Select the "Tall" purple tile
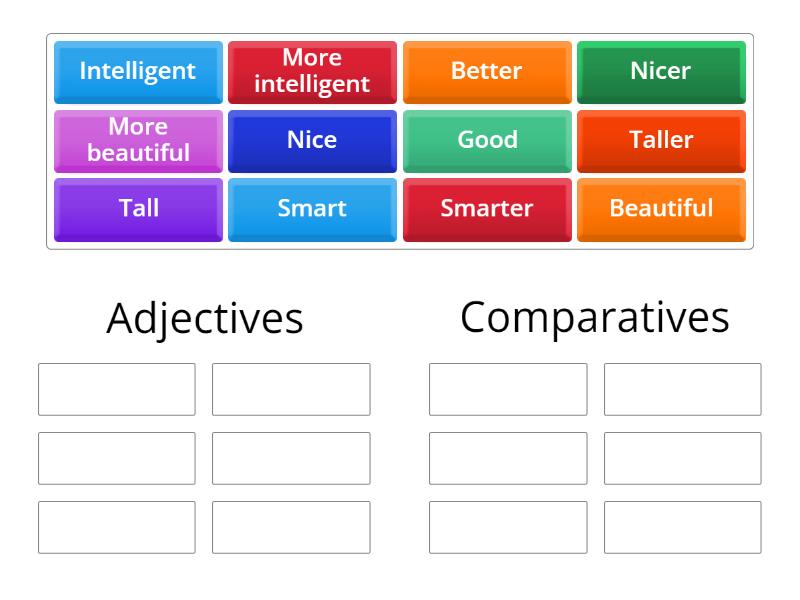Image resolution: width=800 pixels, height=600 pixels. click(x=137, y=209)
